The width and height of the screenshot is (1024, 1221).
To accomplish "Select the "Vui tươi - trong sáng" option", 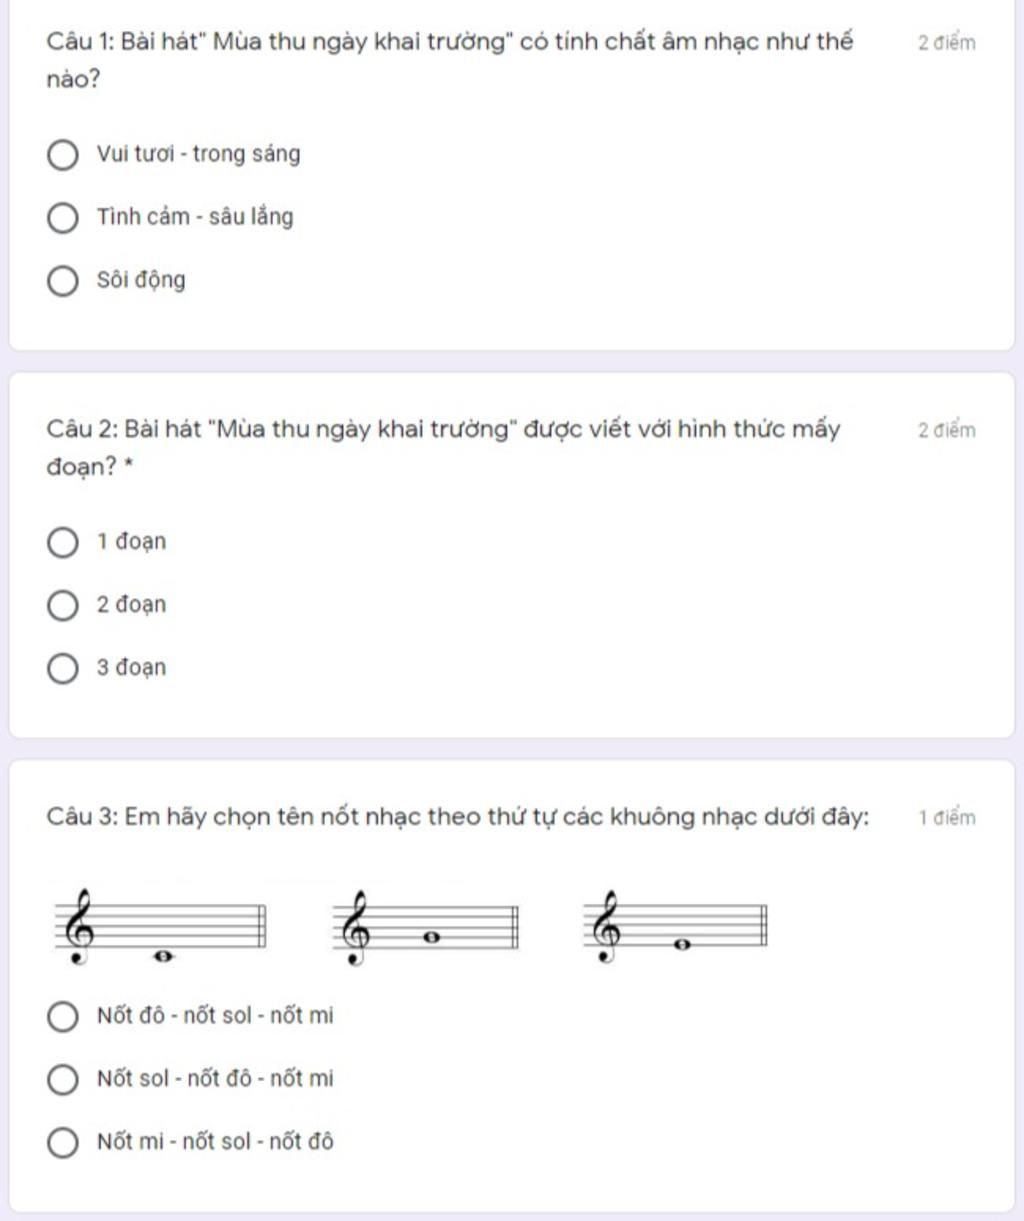I will (x=62, y=155).
